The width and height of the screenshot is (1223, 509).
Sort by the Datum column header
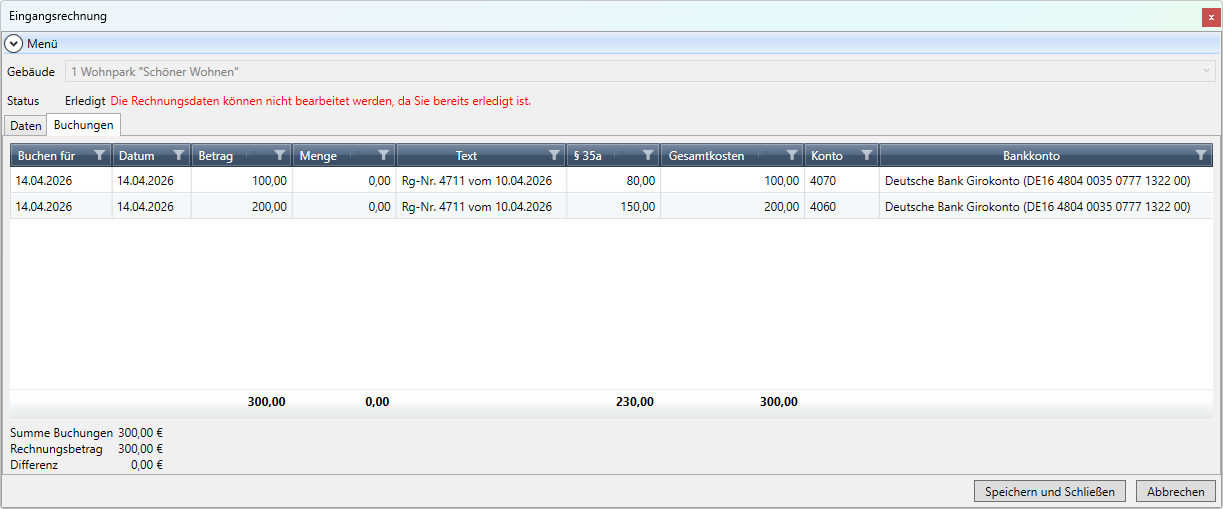[137, 156]
